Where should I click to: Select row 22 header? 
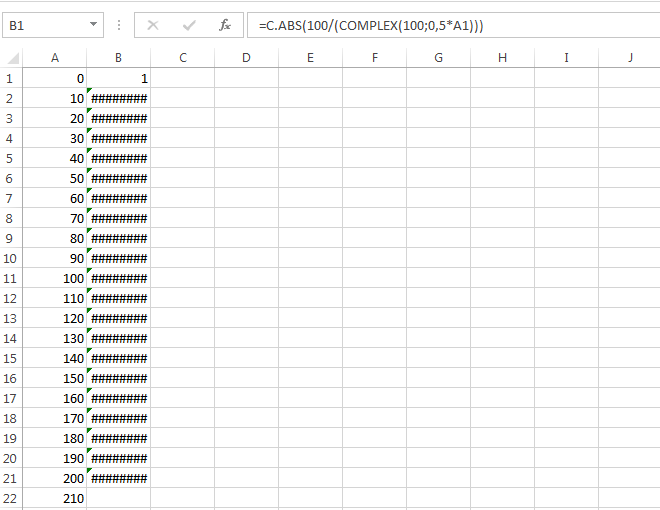pyautogui.click(x=10, y=498)
